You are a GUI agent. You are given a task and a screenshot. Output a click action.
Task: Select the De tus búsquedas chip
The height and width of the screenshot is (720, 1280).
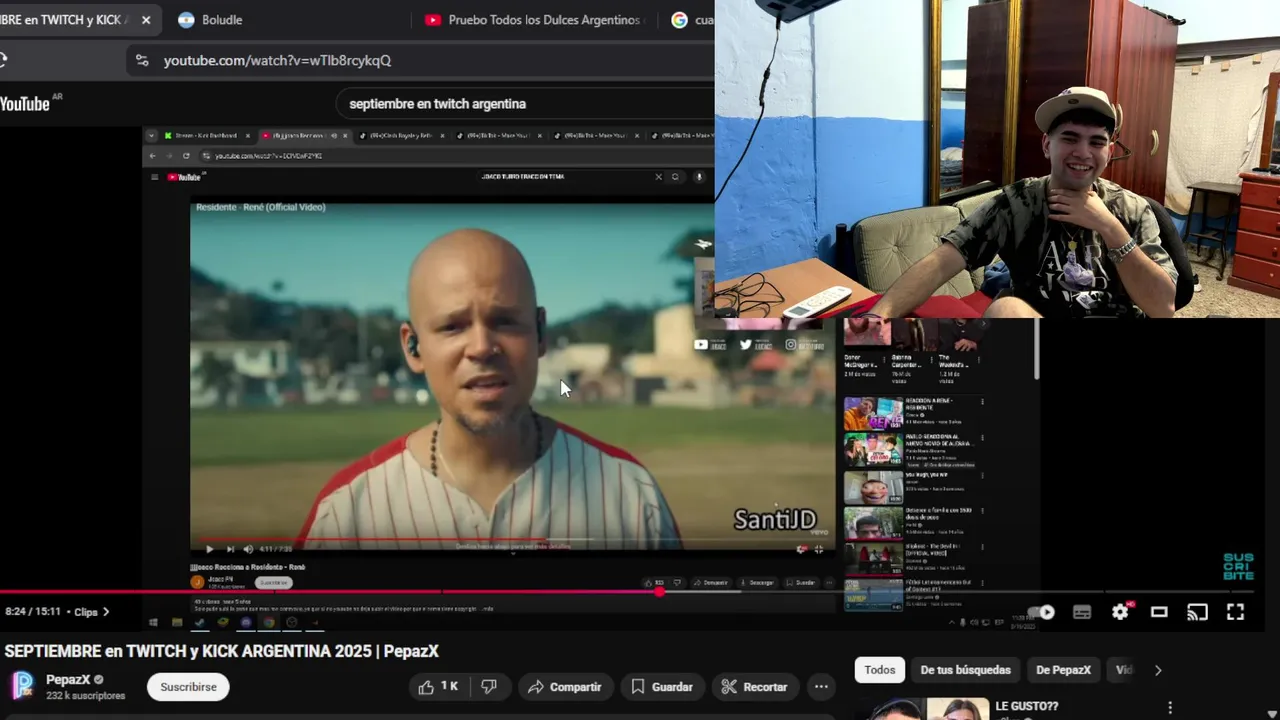(x=966, y=670)
